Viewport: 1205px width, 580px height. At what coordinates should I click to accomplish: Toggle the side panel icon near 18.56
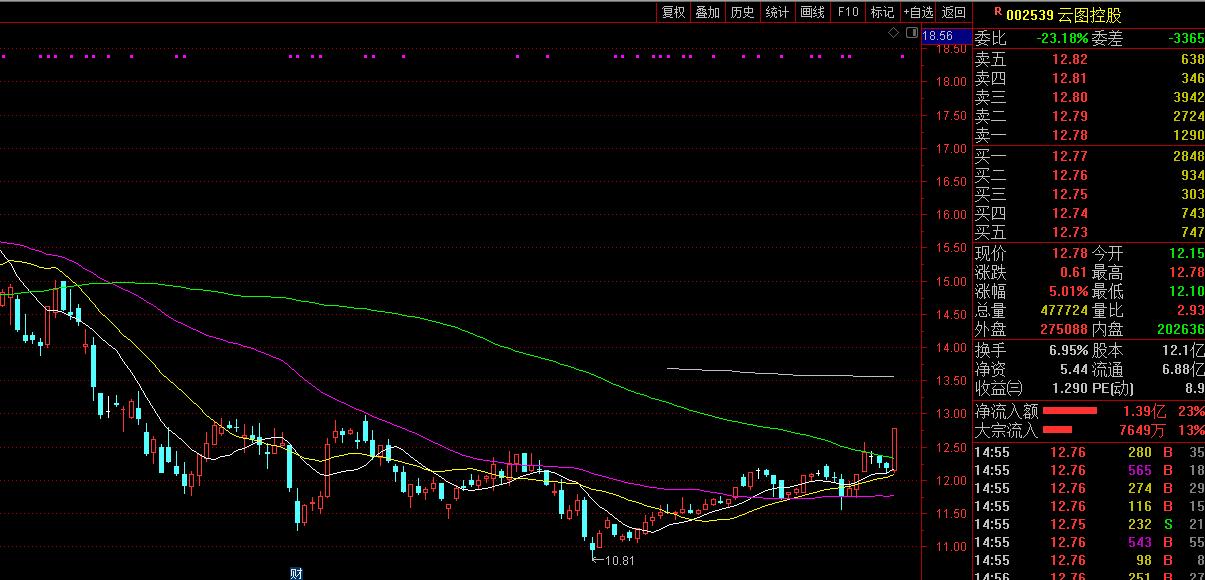pos(910,33)
